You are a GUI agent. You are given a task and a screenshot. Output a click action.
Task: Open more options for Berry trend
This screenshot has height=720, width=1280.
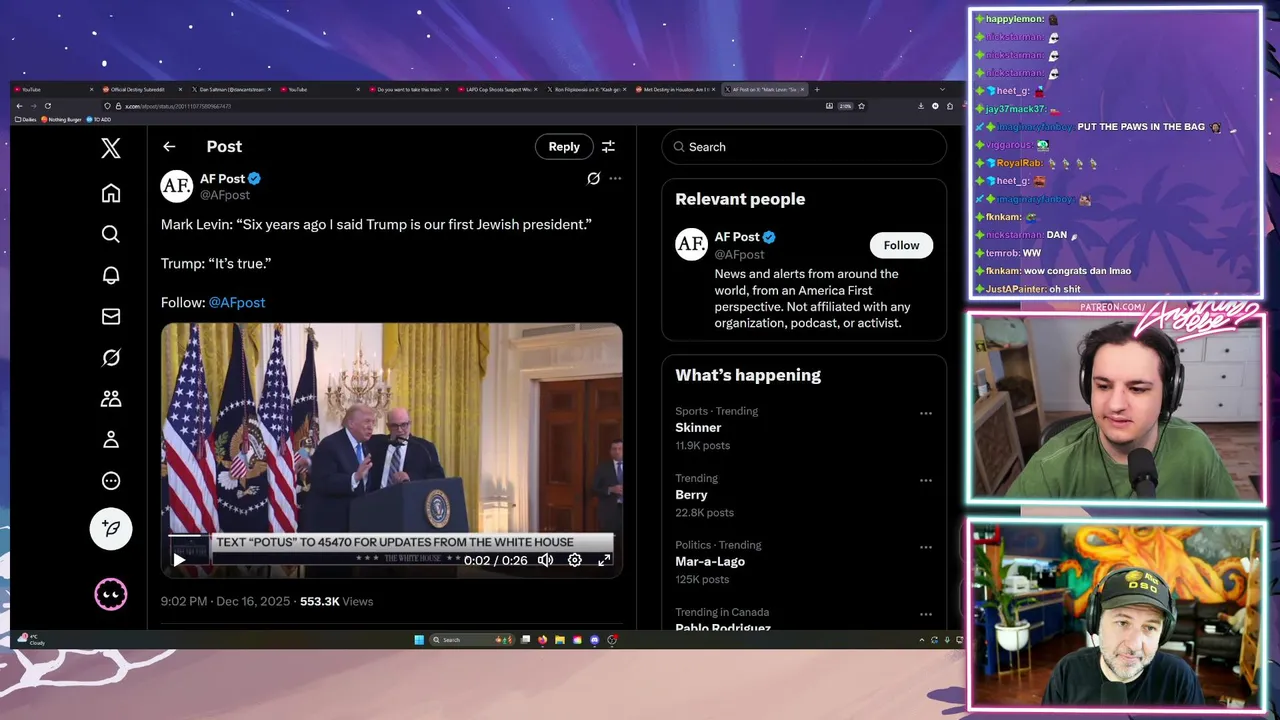[926, 480]
